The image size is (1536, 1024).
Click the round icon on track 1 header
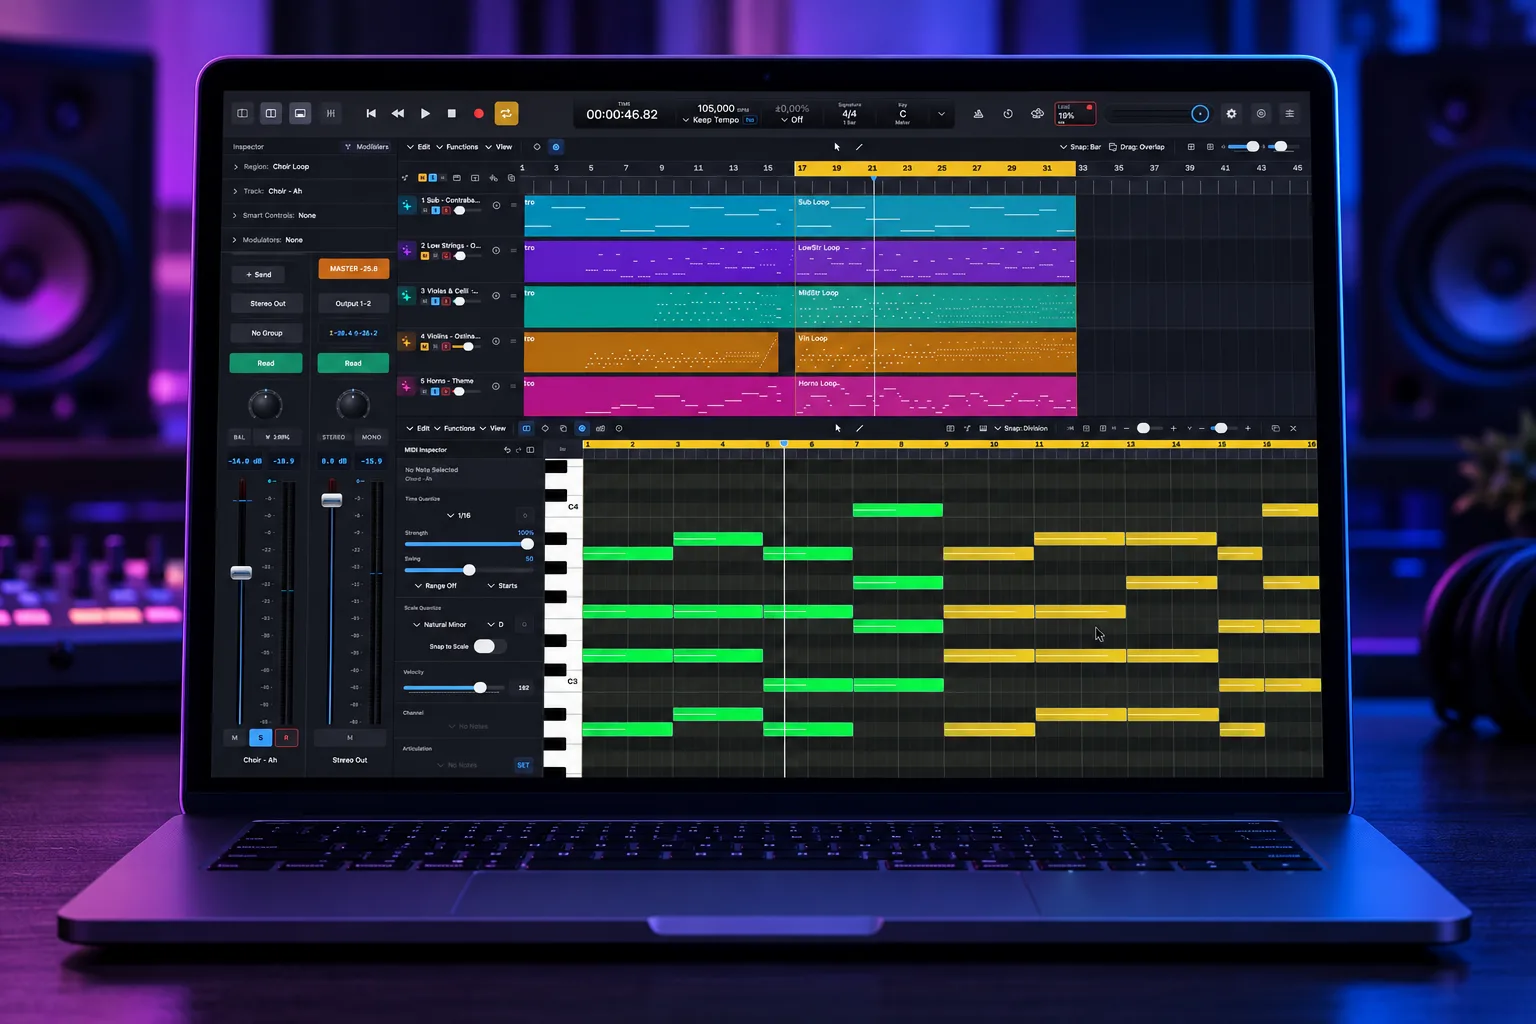(x=496, y=205)
